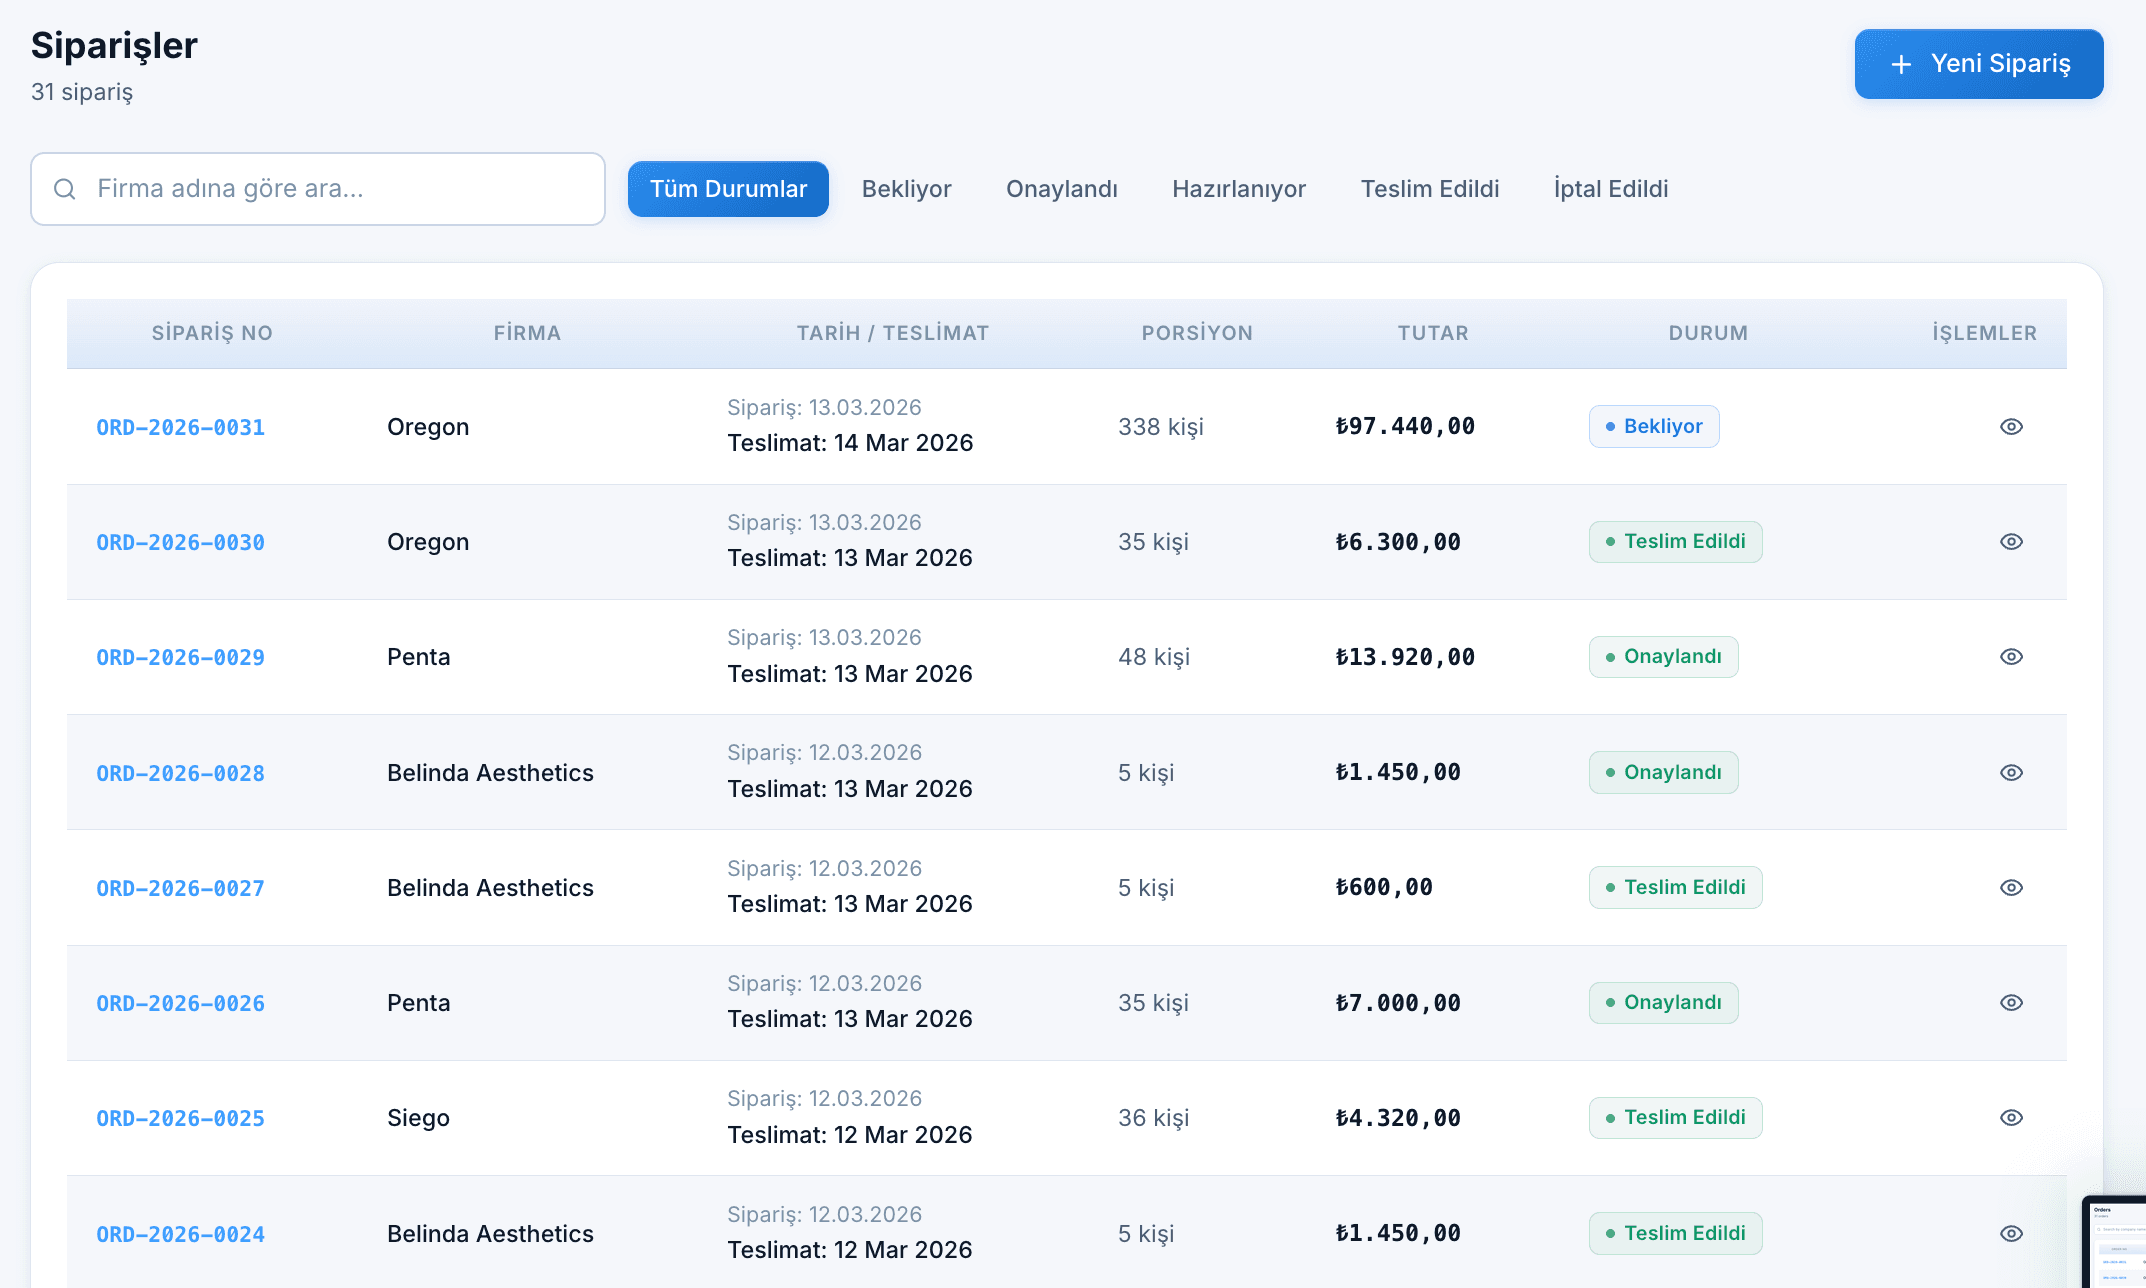Click eye icon for Siego order ORD-2026-0025
The width and height of the screenshot is (2146, 1288).
2011,1118
